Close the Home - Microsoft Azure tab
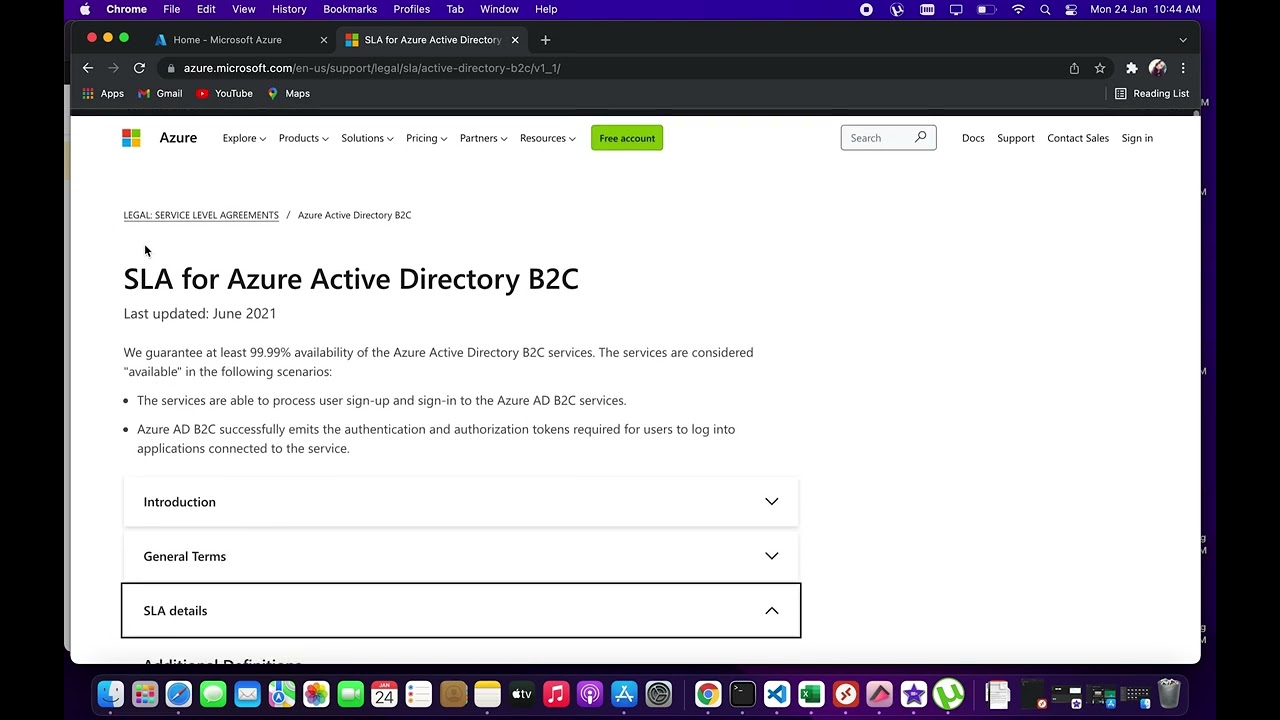This screenshot has height=720, width=1280. click(323, 40)
